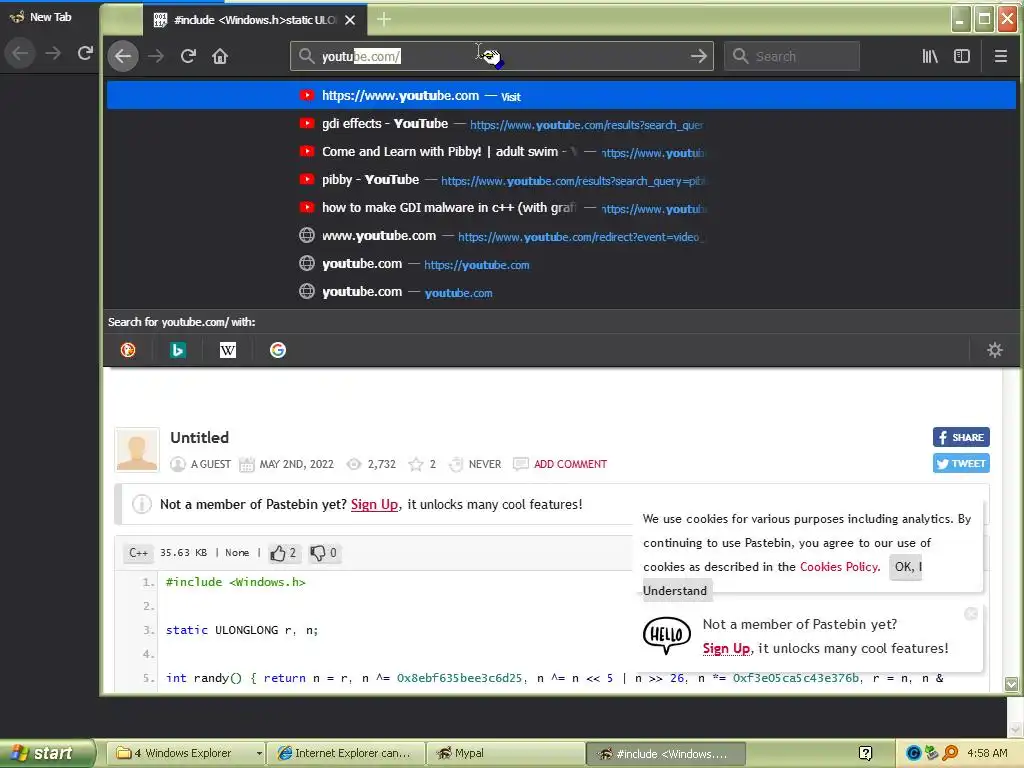This screenshot has width=1024, height=768.
Task: Open the 4 Windows Explorer taskbar group
Action: [188, 753]
